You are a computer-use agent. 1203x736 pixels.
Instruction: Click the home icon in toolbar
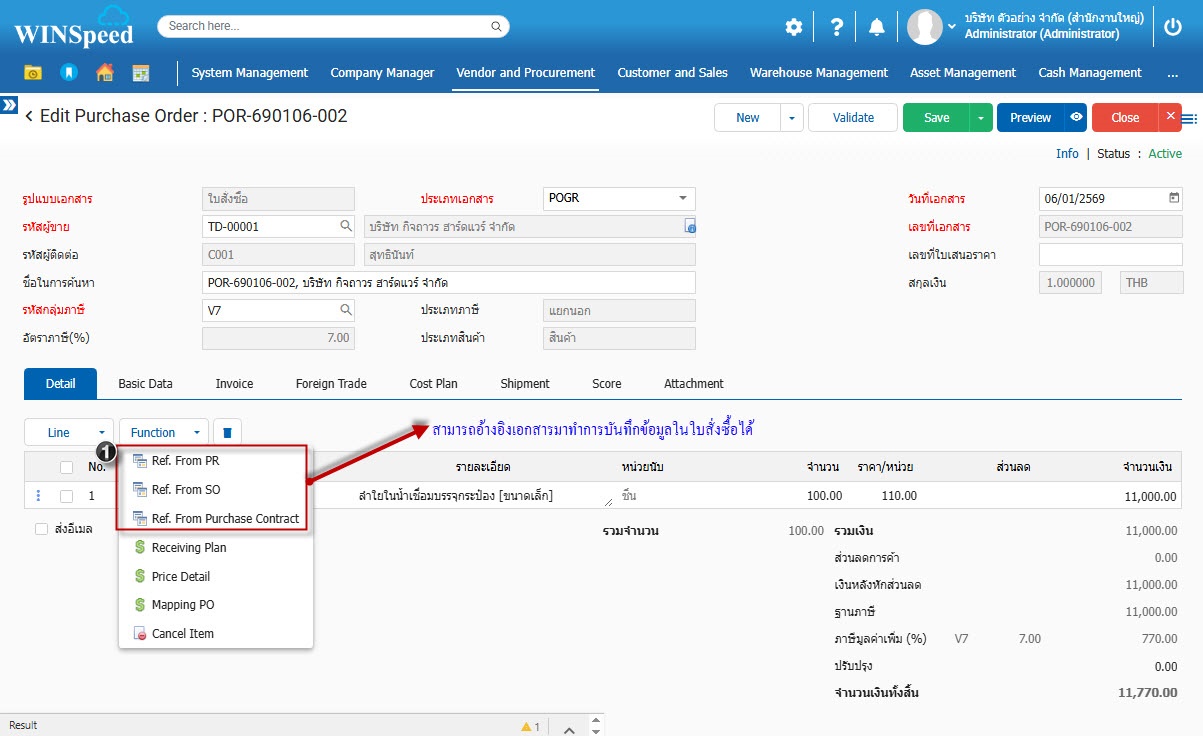click(x=104, y=72)
